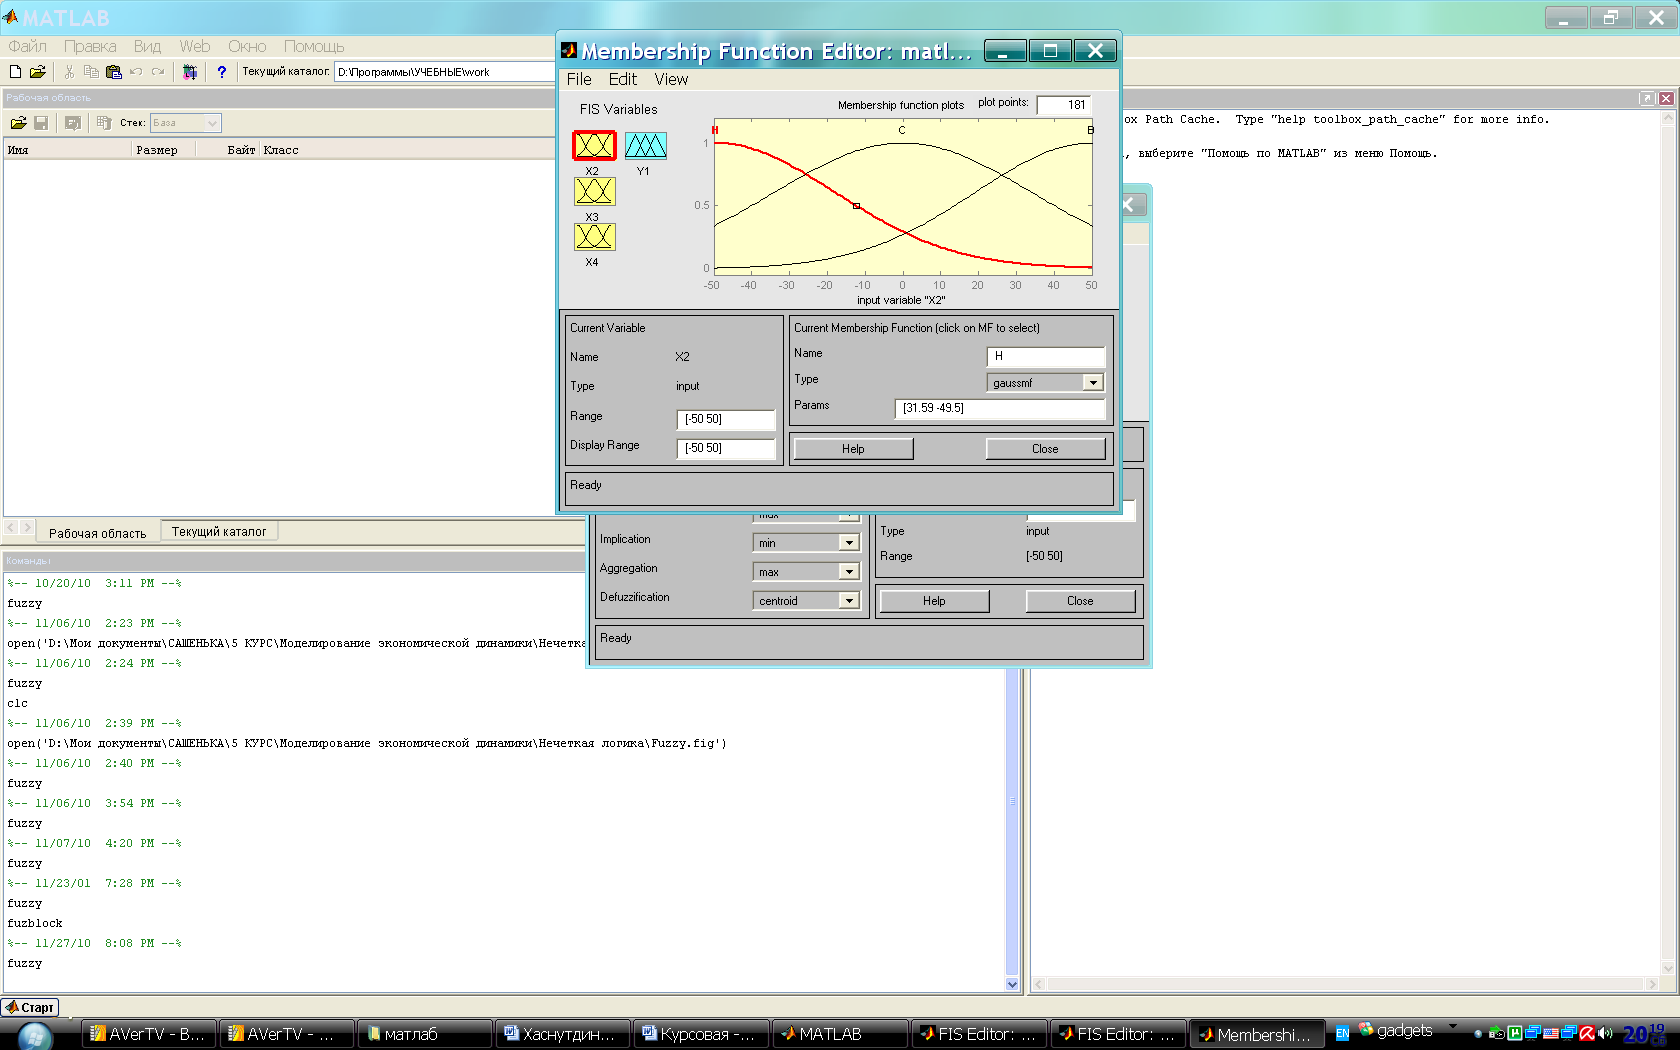Click the Undo arrow icon
The width and height of the screenshot is (1680, 1050).
tap(136, 72)
